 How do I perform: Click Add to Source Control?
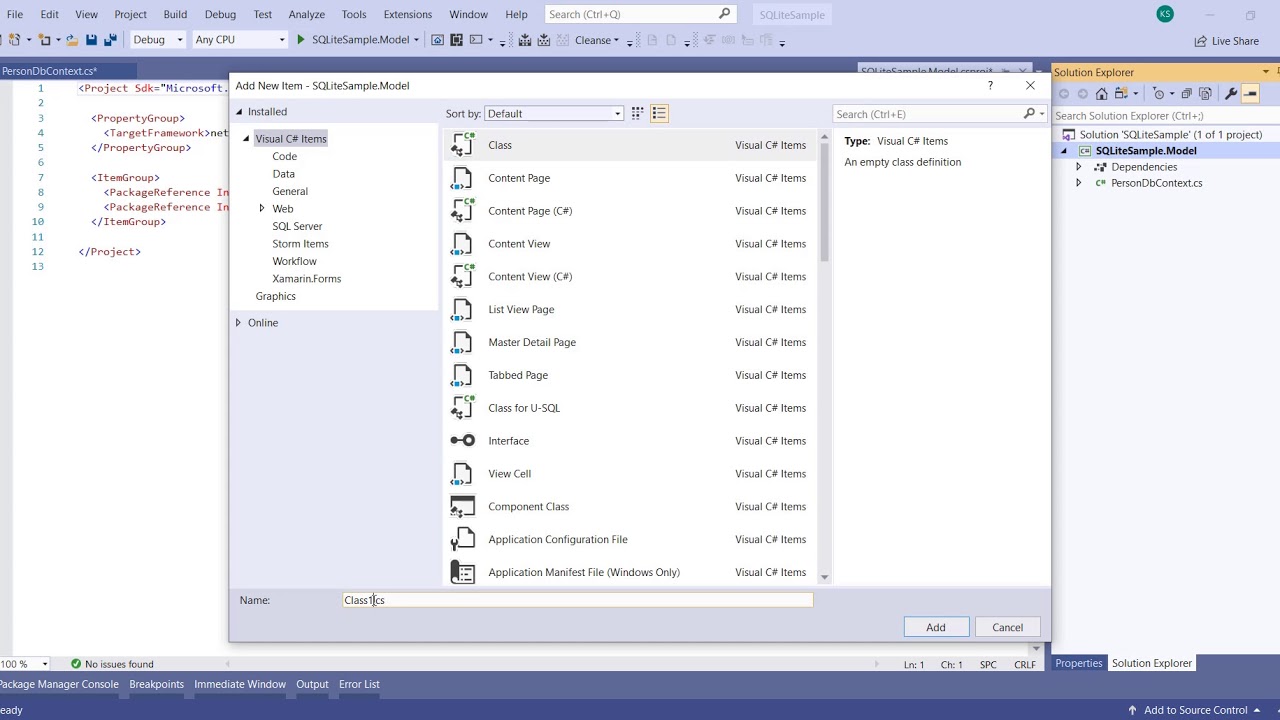coord(1195,710)
